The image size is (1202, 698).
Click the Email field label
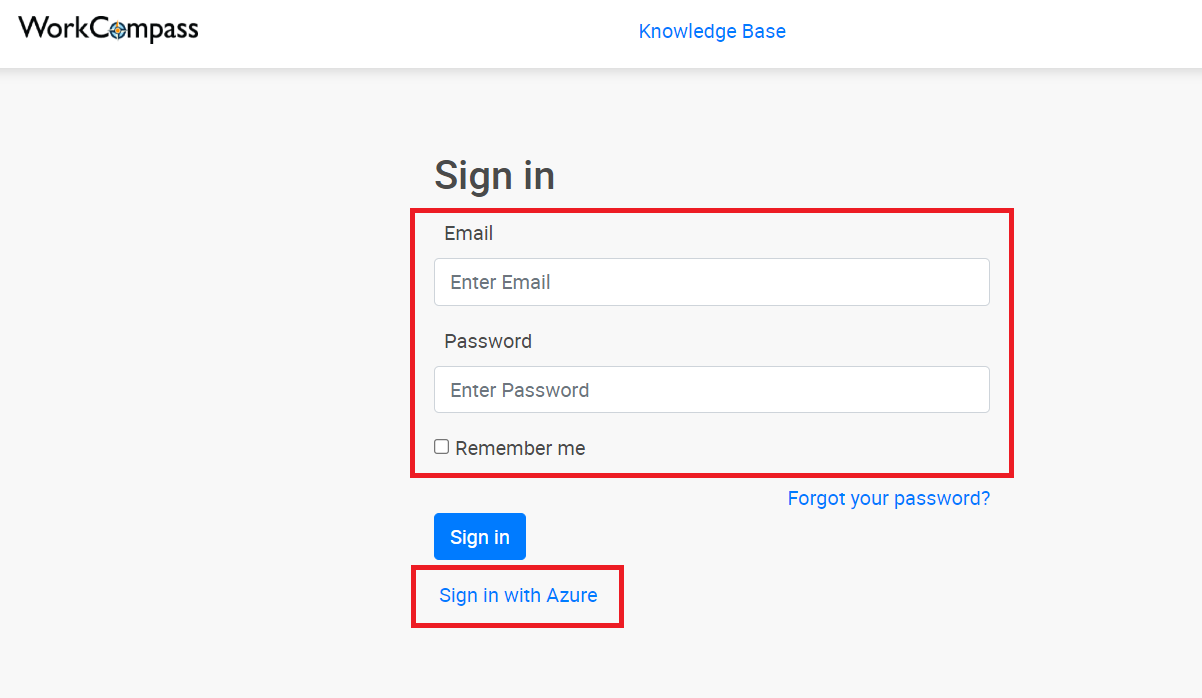(469, 233)
